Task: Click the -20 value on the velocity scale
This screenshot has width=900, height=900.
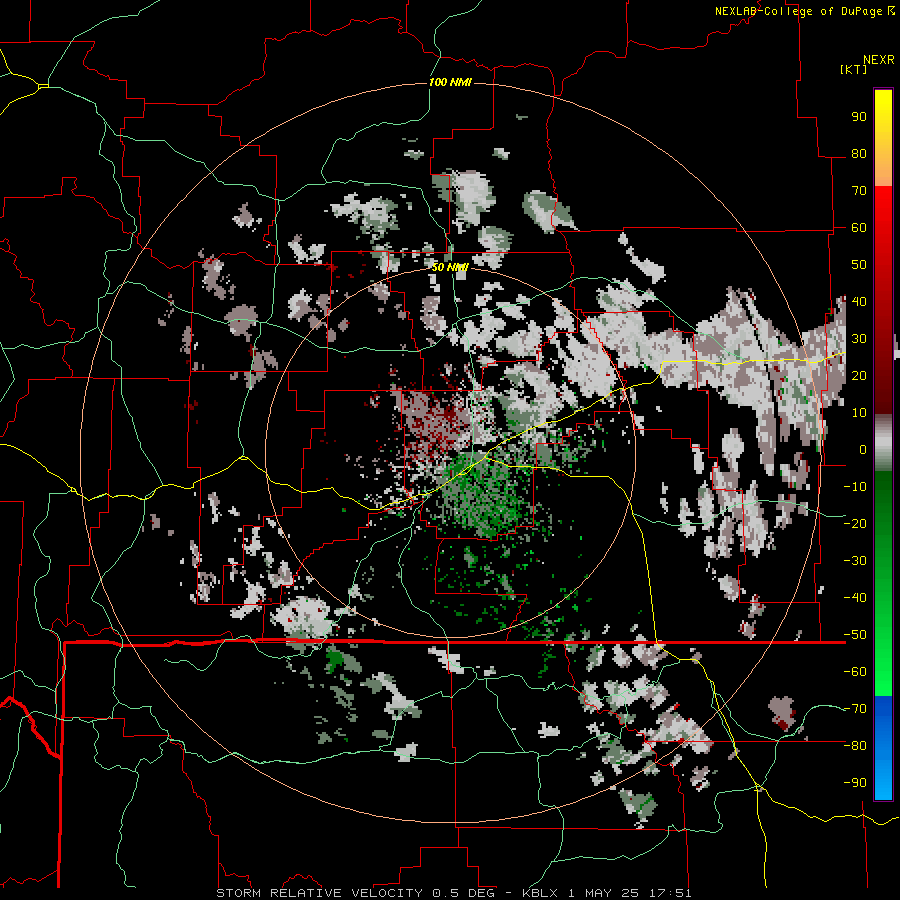Action: (x=855, y=524)
